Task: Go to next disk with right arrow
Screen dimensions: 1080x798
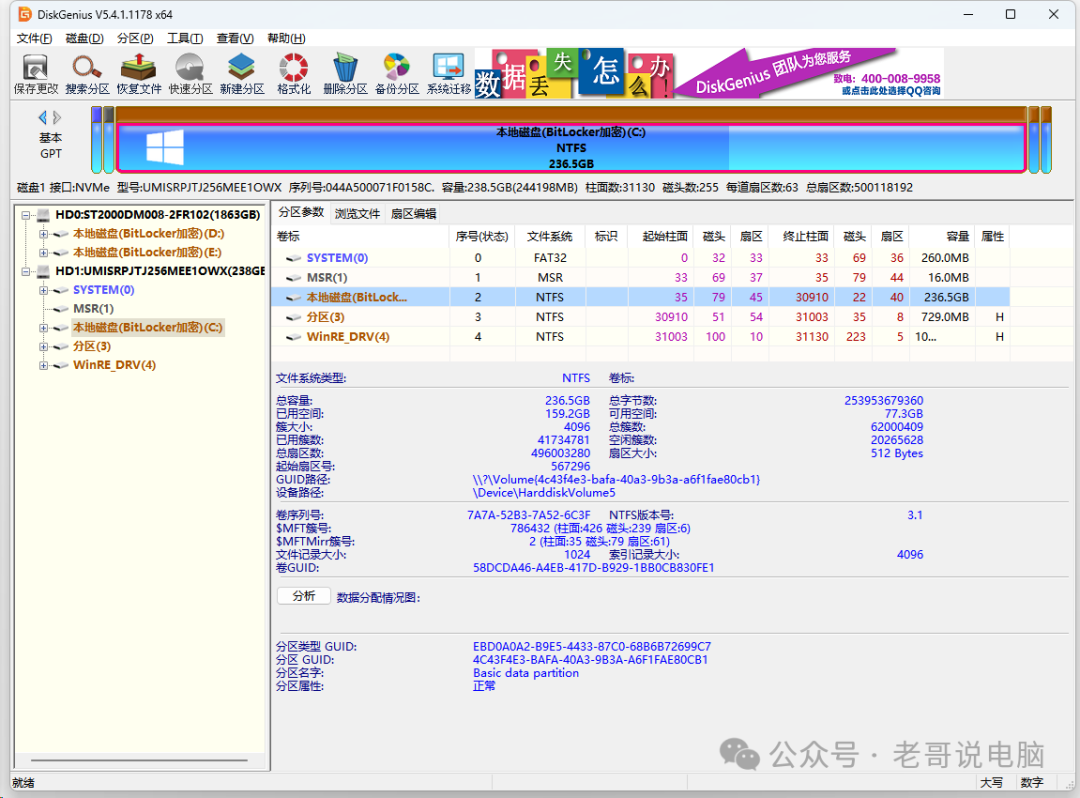Action: click(x=56, y=118)
